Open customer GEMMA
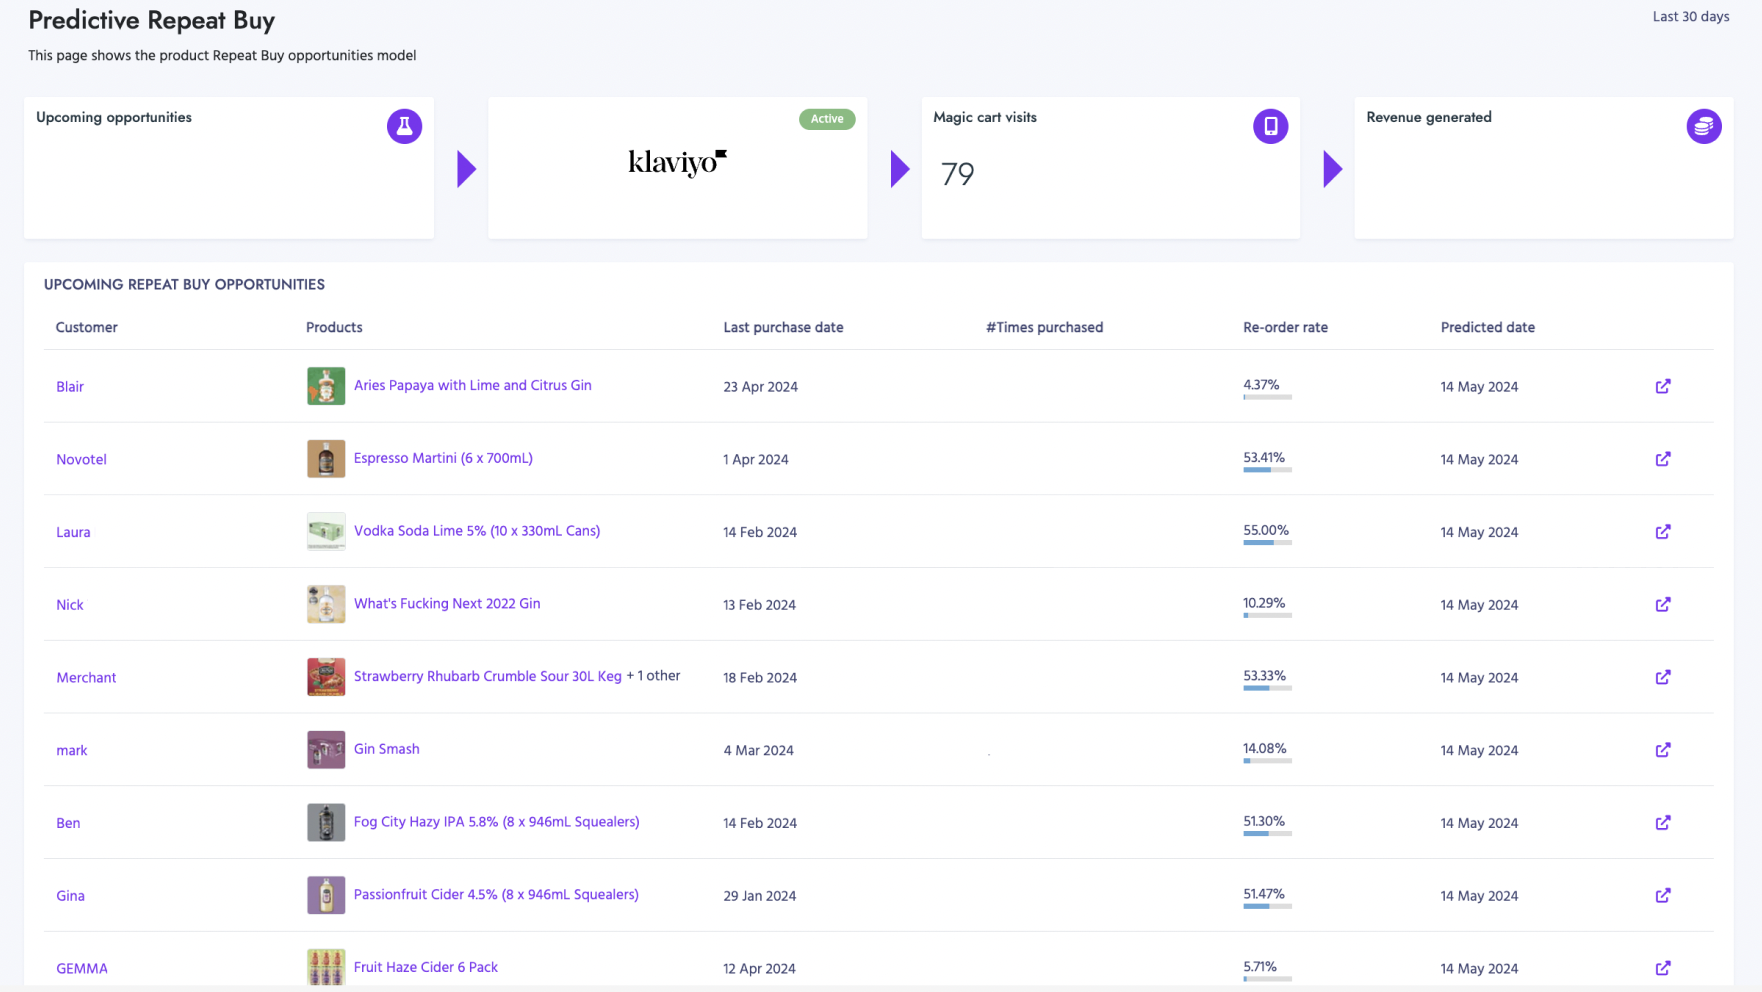Image resolution: width=1762 pixels, height=992 pixels. coord(82,969)
